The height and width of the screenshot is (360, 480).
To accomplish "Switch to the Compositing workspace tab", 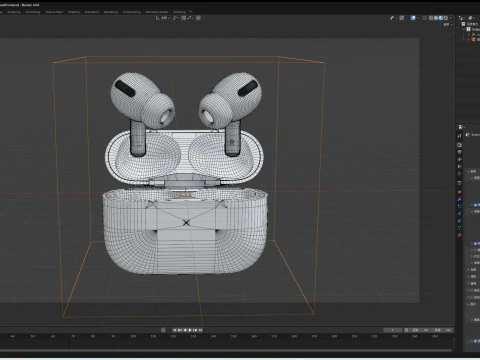I will coord(131,12).
